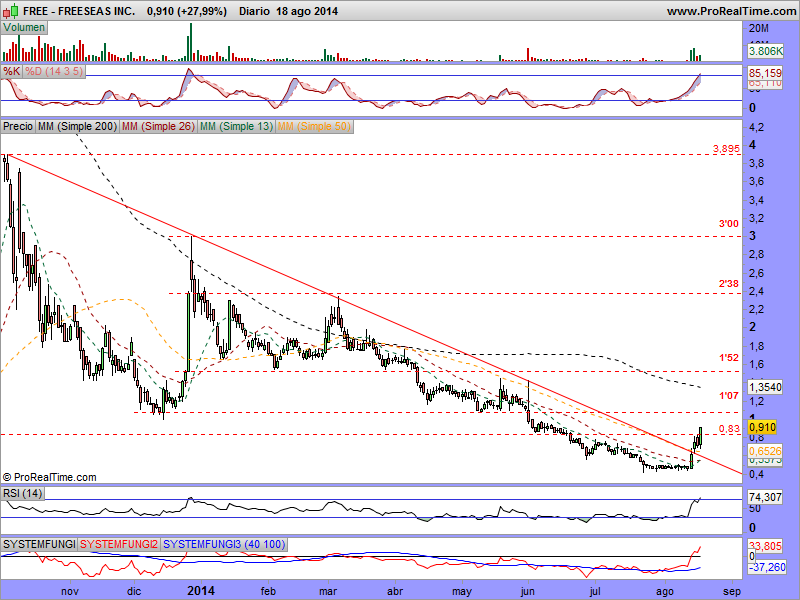The image size is (800, 600).
Task: Click the 3,895 resistance level label
Action: click(726, 149)
